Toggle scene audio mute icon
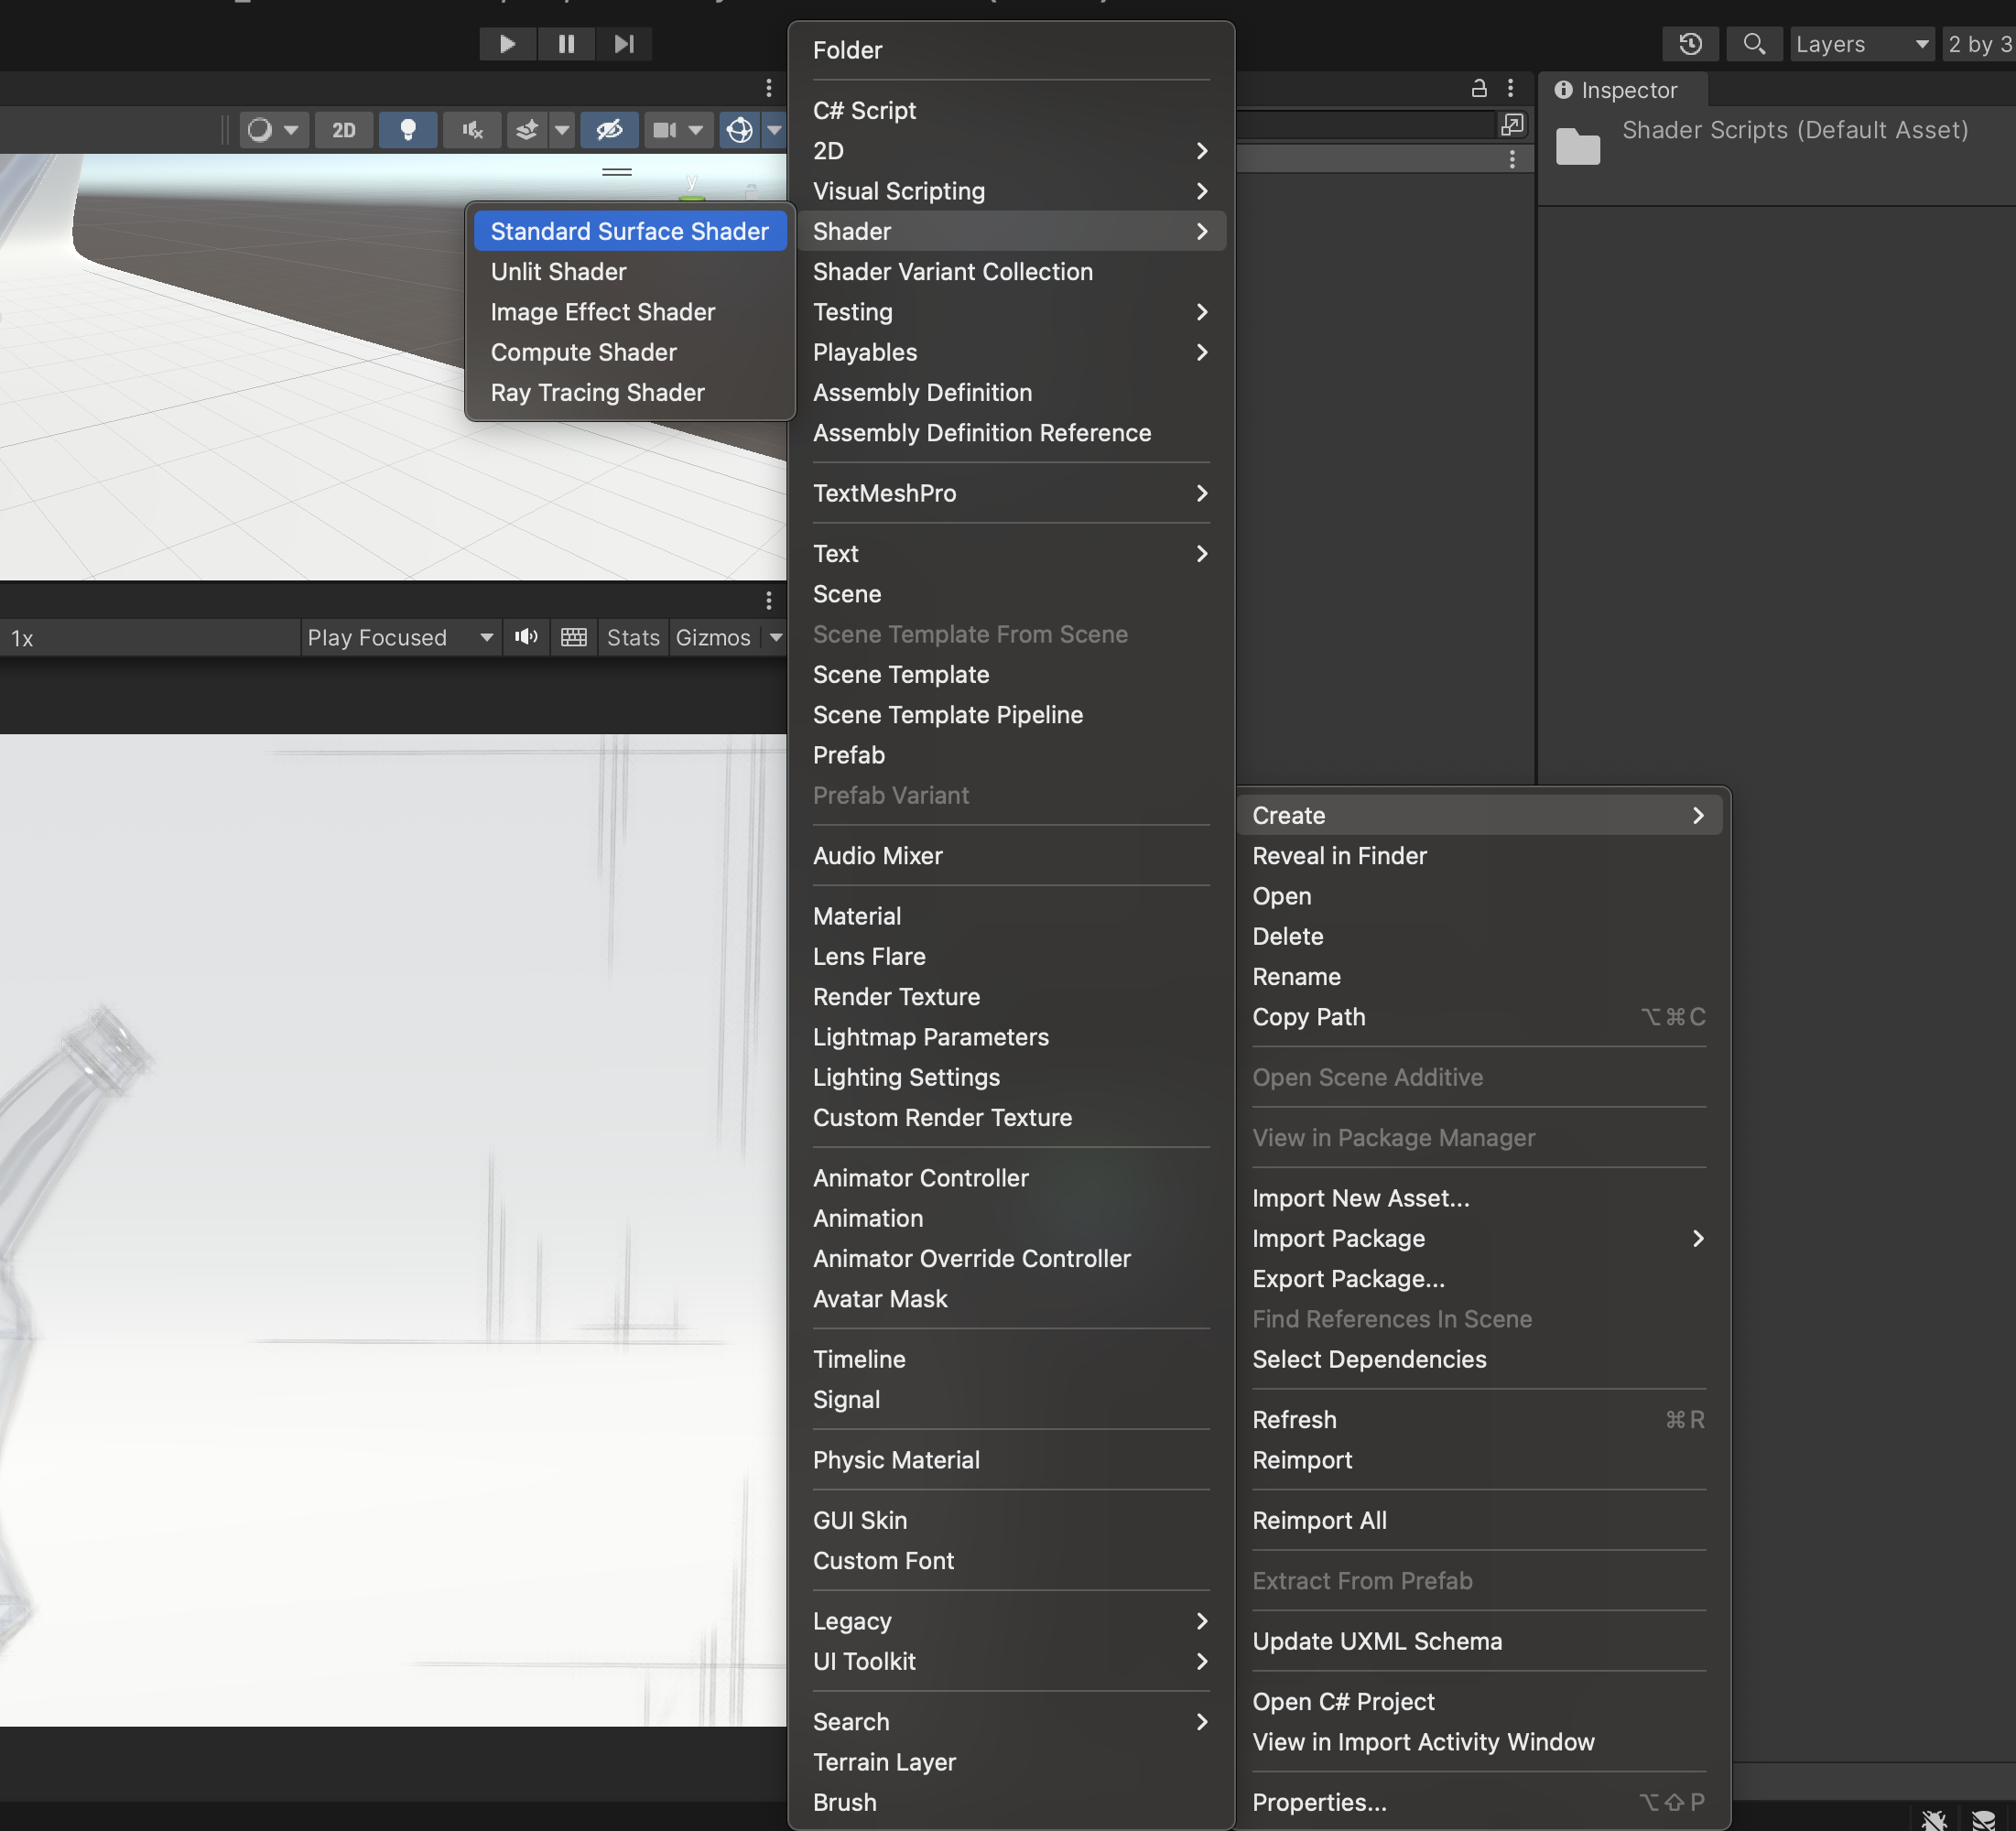The image size is (2016, 1831). coord(472,130)
